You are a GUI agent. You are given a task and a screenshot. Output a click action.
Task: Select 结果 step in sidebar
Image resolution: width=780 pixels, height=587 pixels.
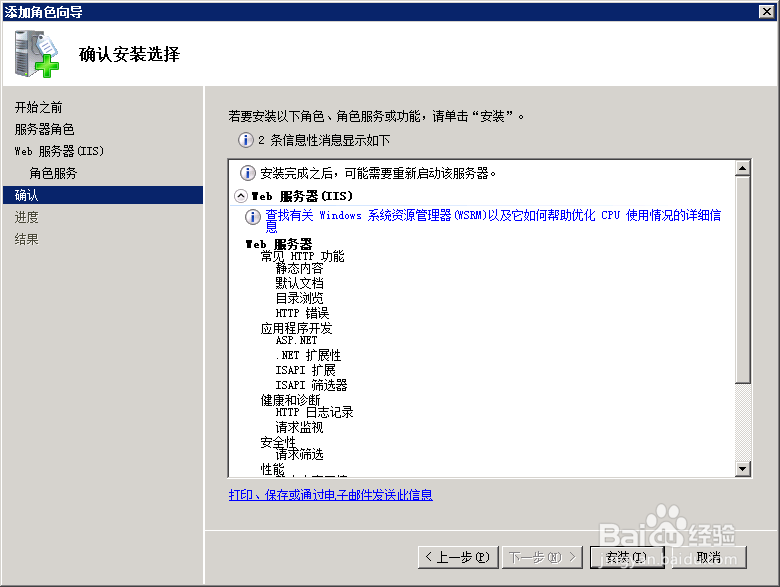click(26, 239)
